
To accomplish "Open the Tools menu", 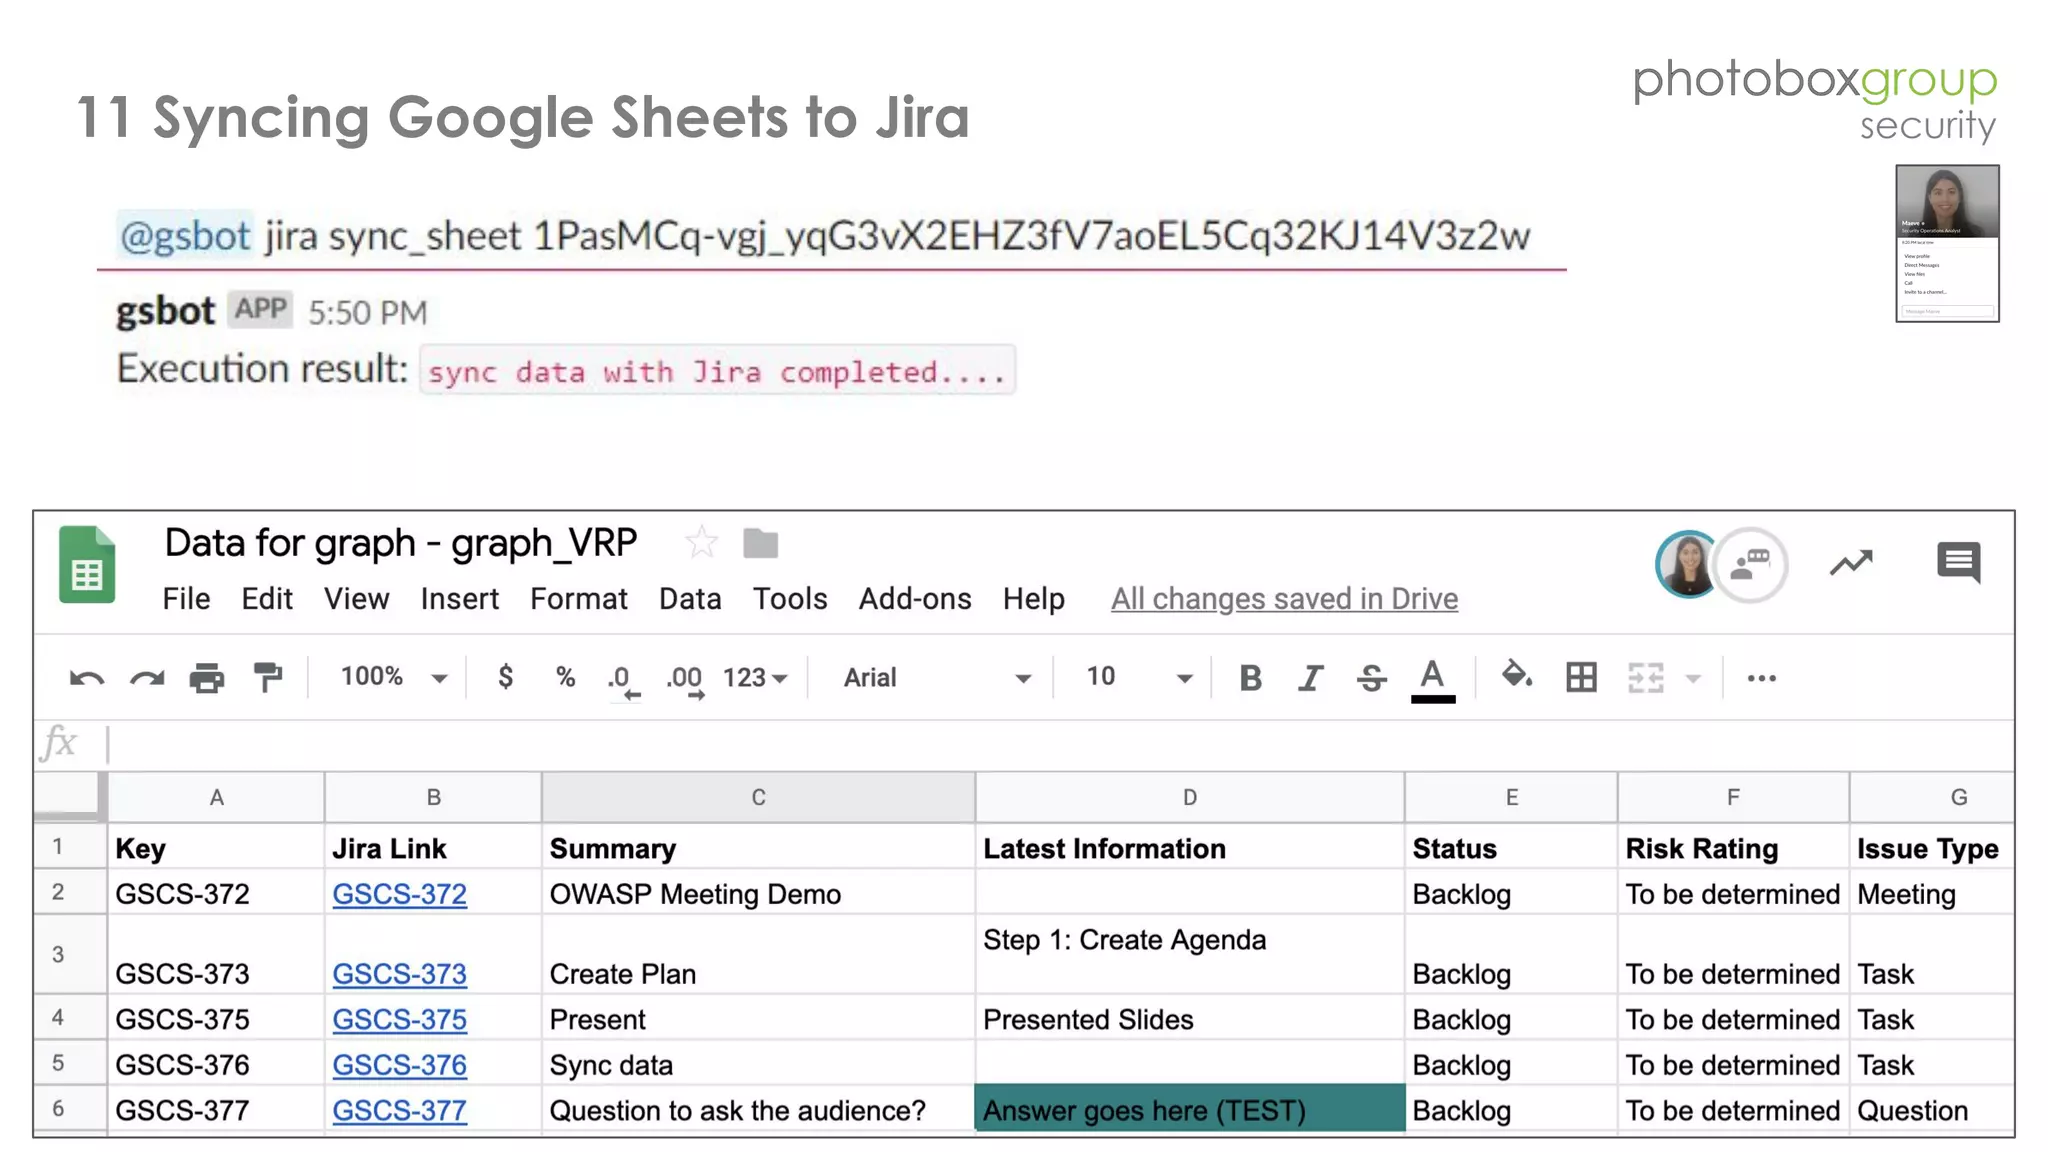I will [790, 598].
